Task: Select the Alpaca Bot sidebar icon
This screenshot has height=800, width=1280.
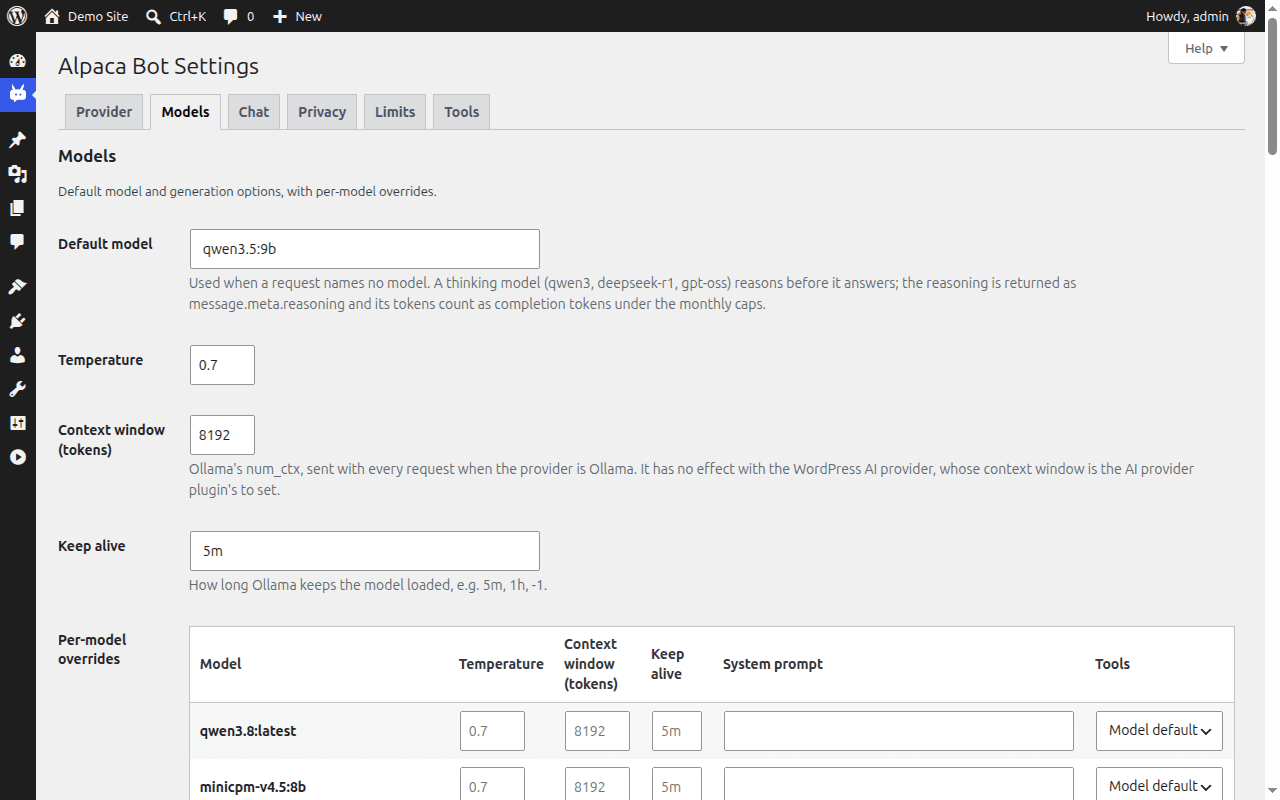Action: point(17,94)
